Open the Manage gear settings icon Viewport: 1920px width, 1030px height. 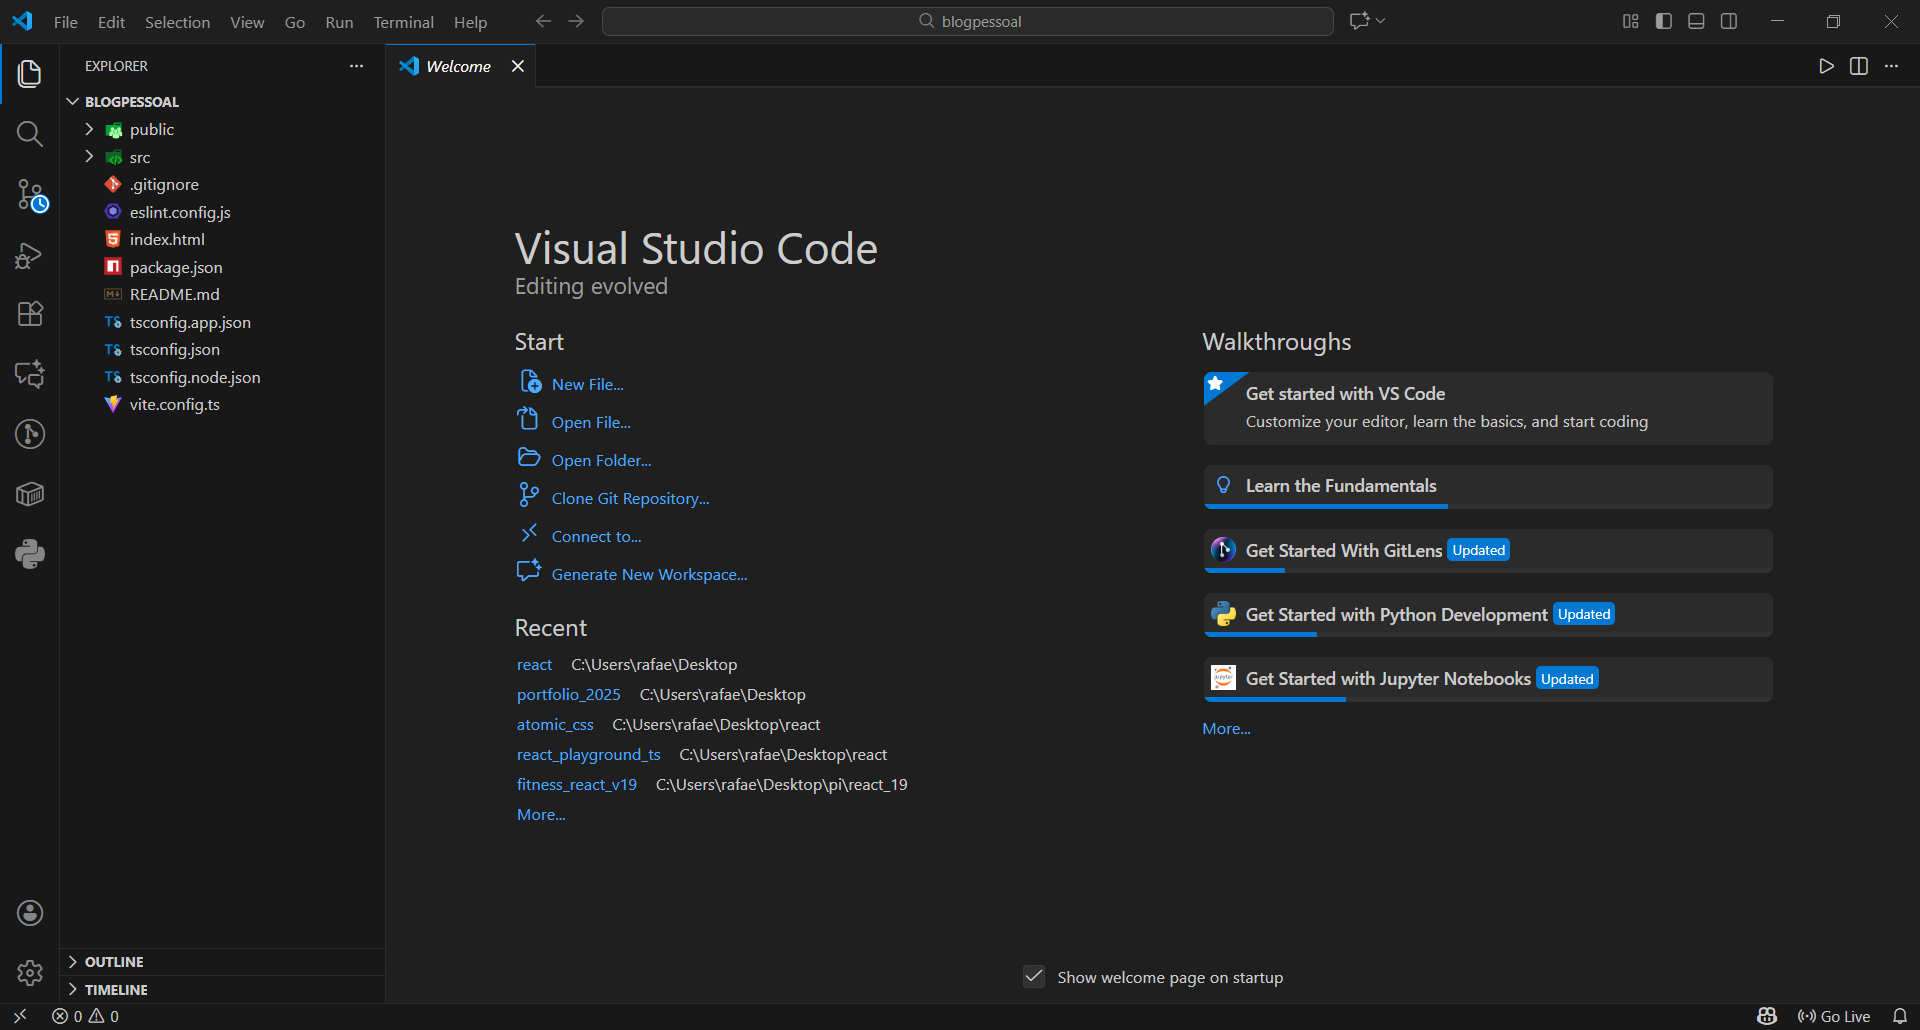click(30, 973)
